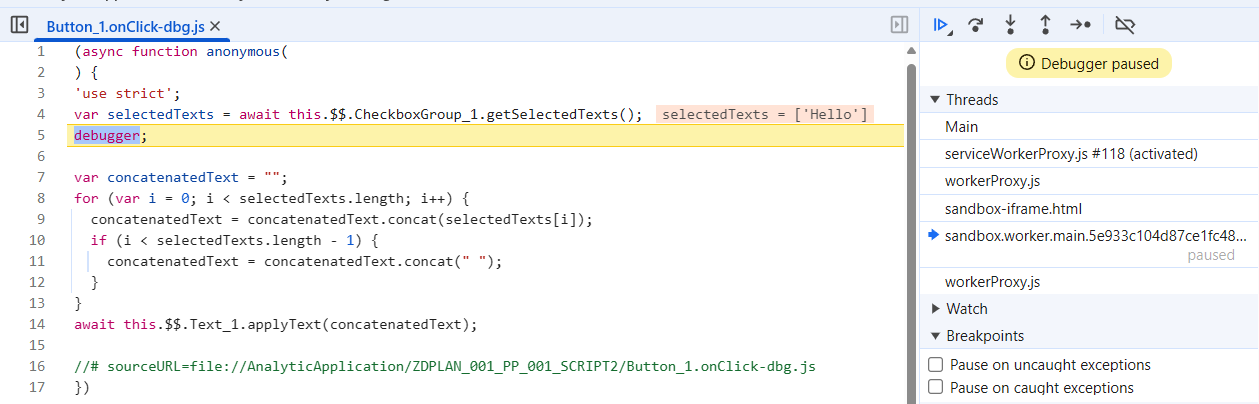Select the workerProxy.js thread under the paused thread
This screenshot has height=404, width=1259.
tap(1089, 282)
